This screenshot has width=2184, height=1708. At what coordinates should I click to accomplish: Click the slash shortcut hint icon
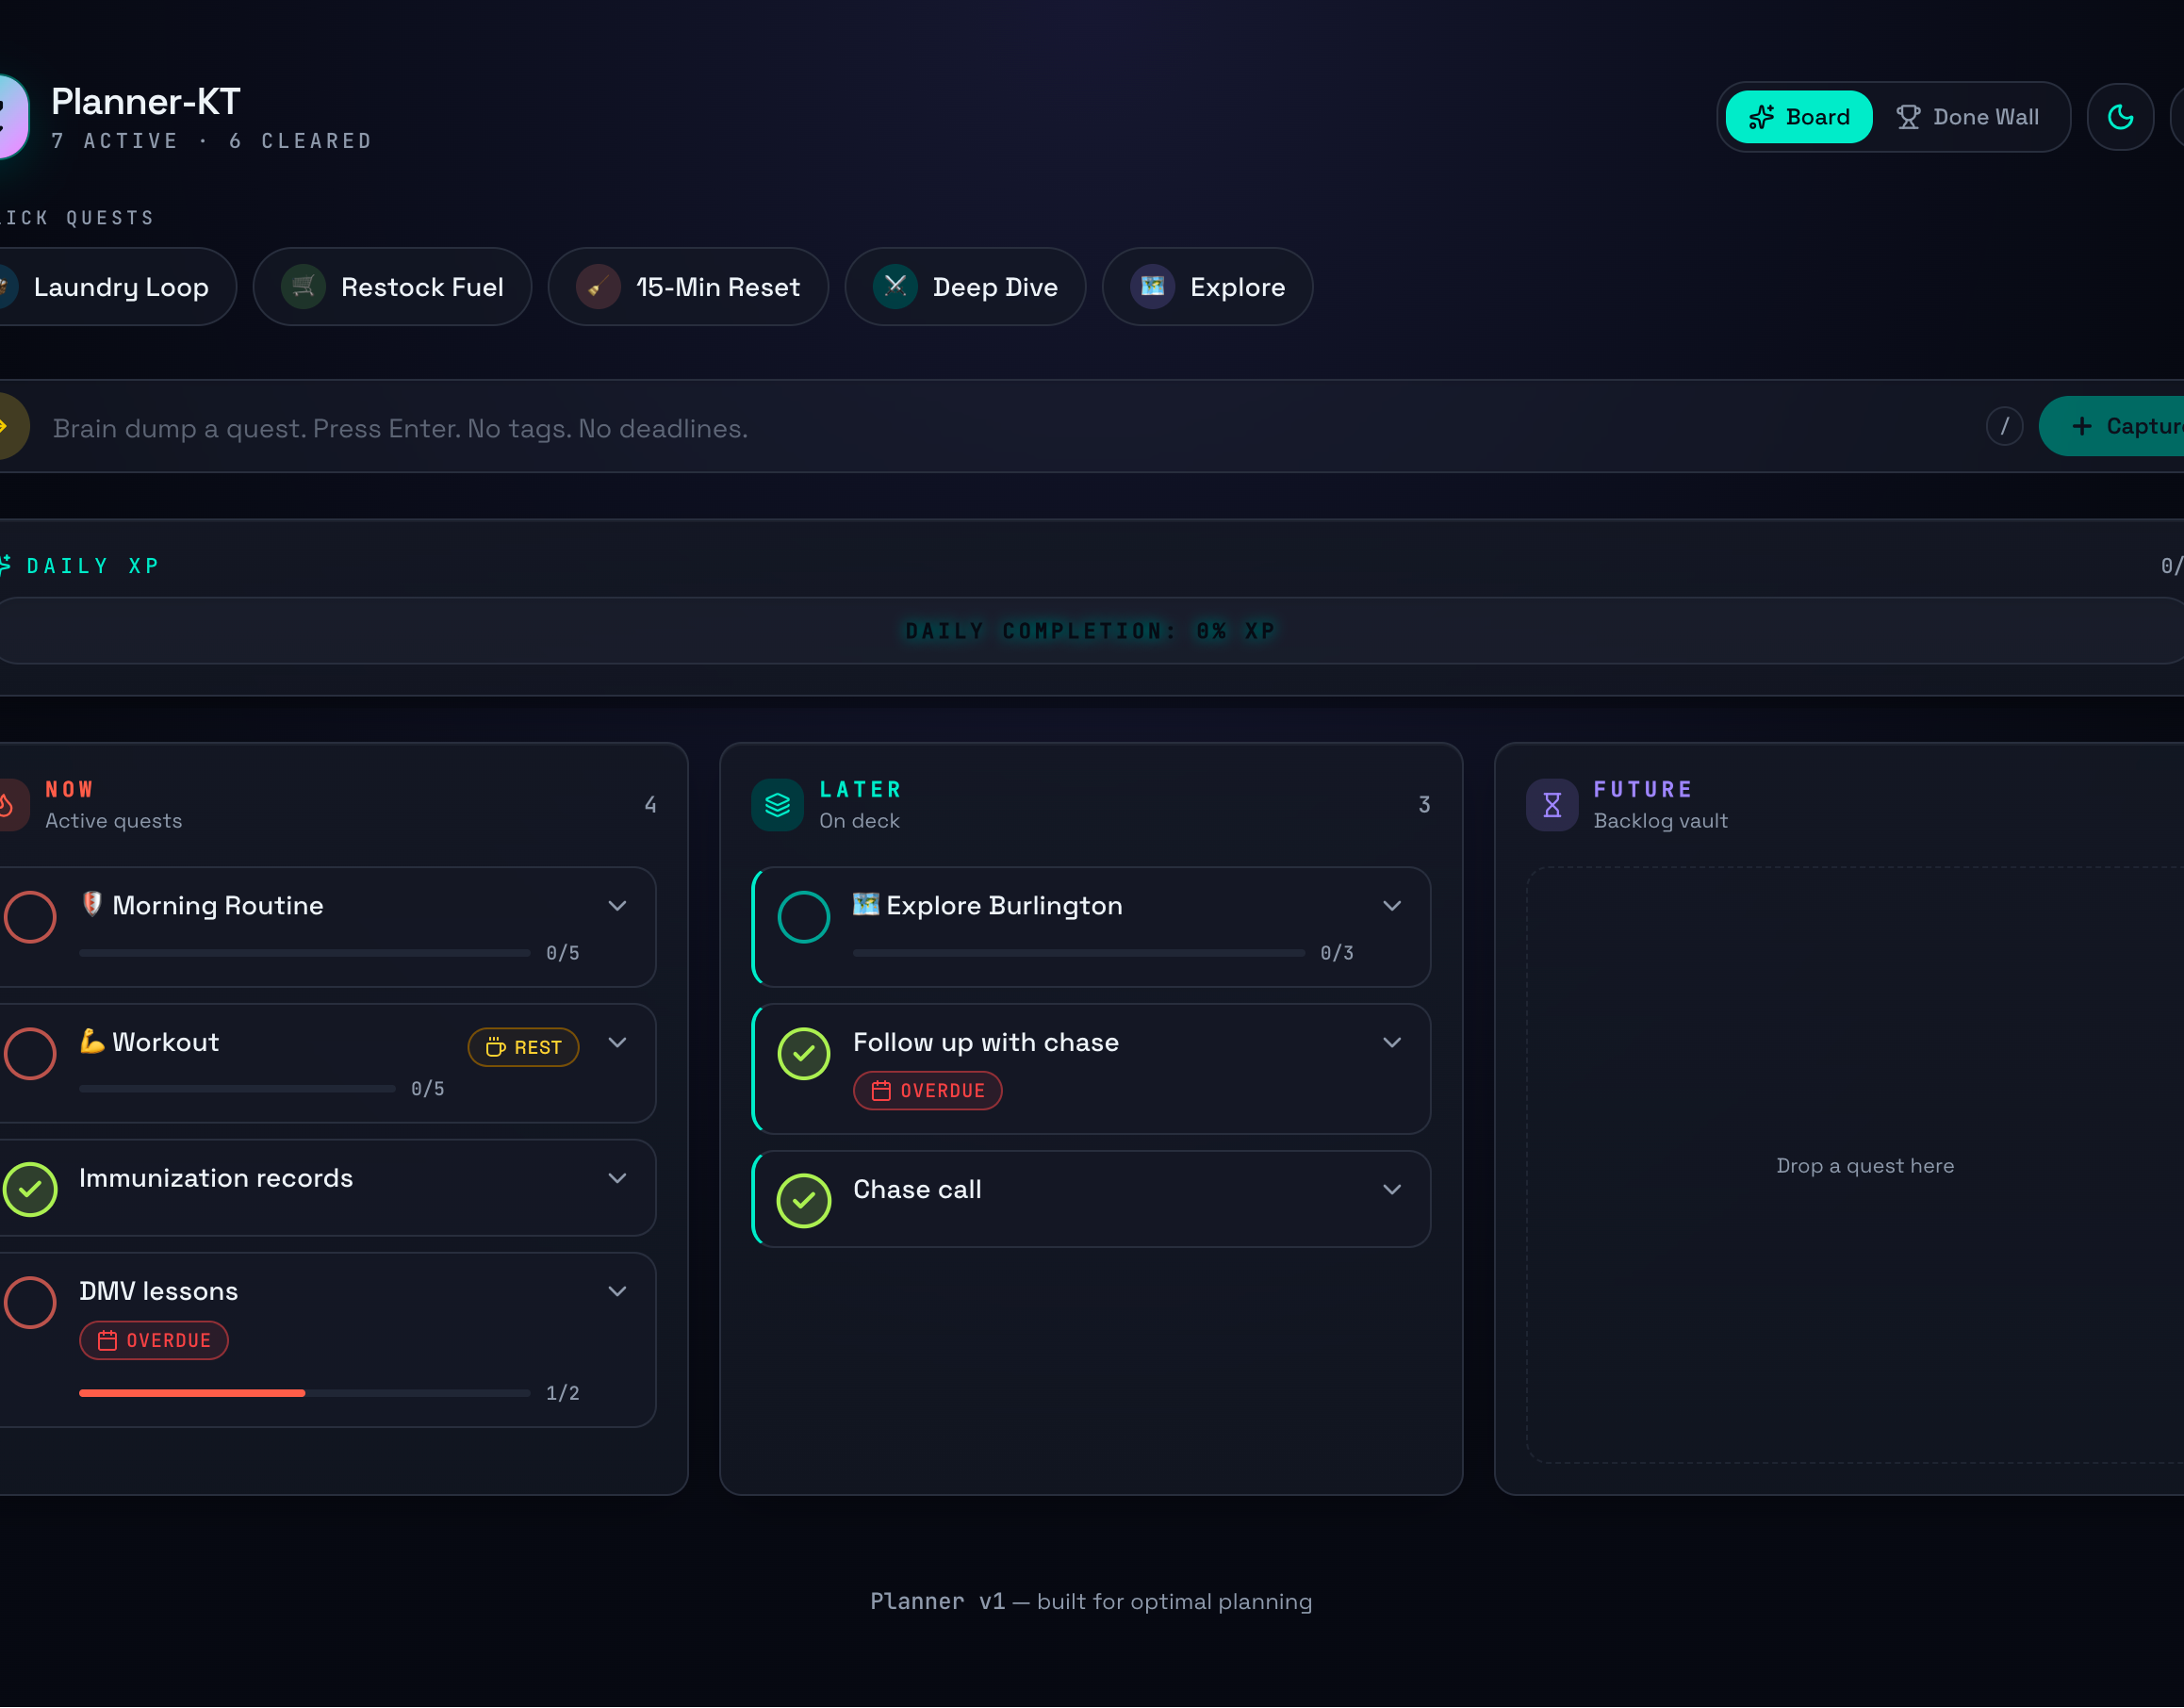click(x=2004, y=427)
